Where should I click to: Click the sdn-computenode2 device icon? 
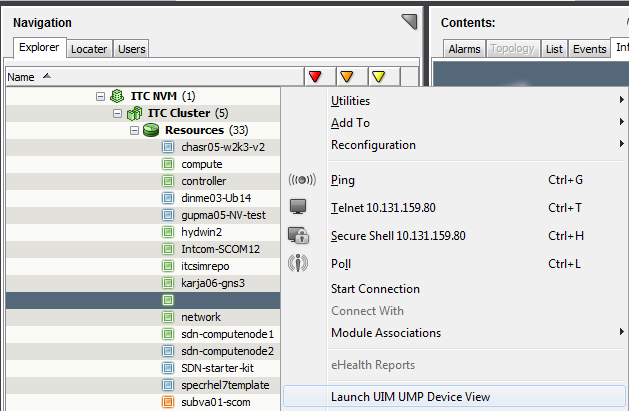point(168,351)
